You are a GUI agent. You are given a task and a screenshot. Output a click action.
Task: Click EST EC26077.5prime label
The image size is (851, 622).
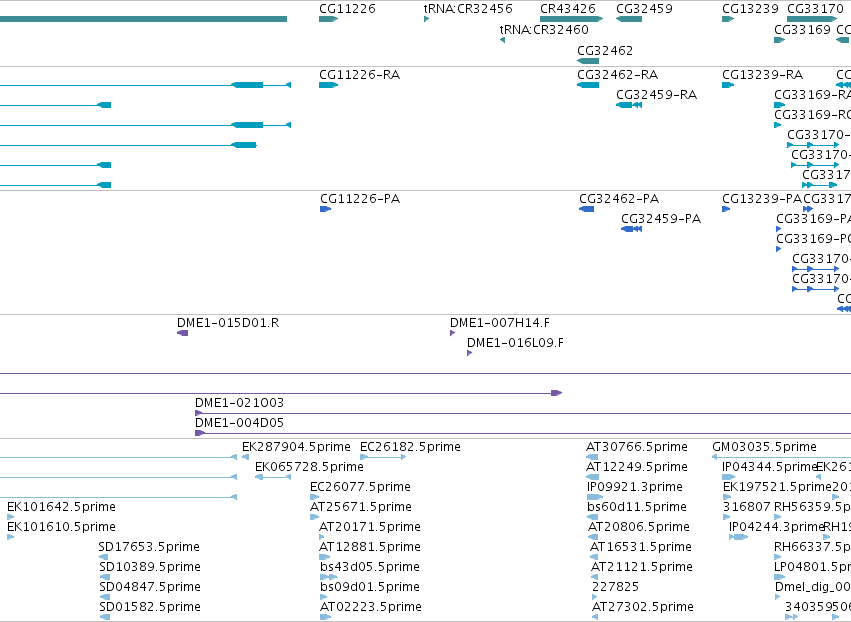pos(360,487)
